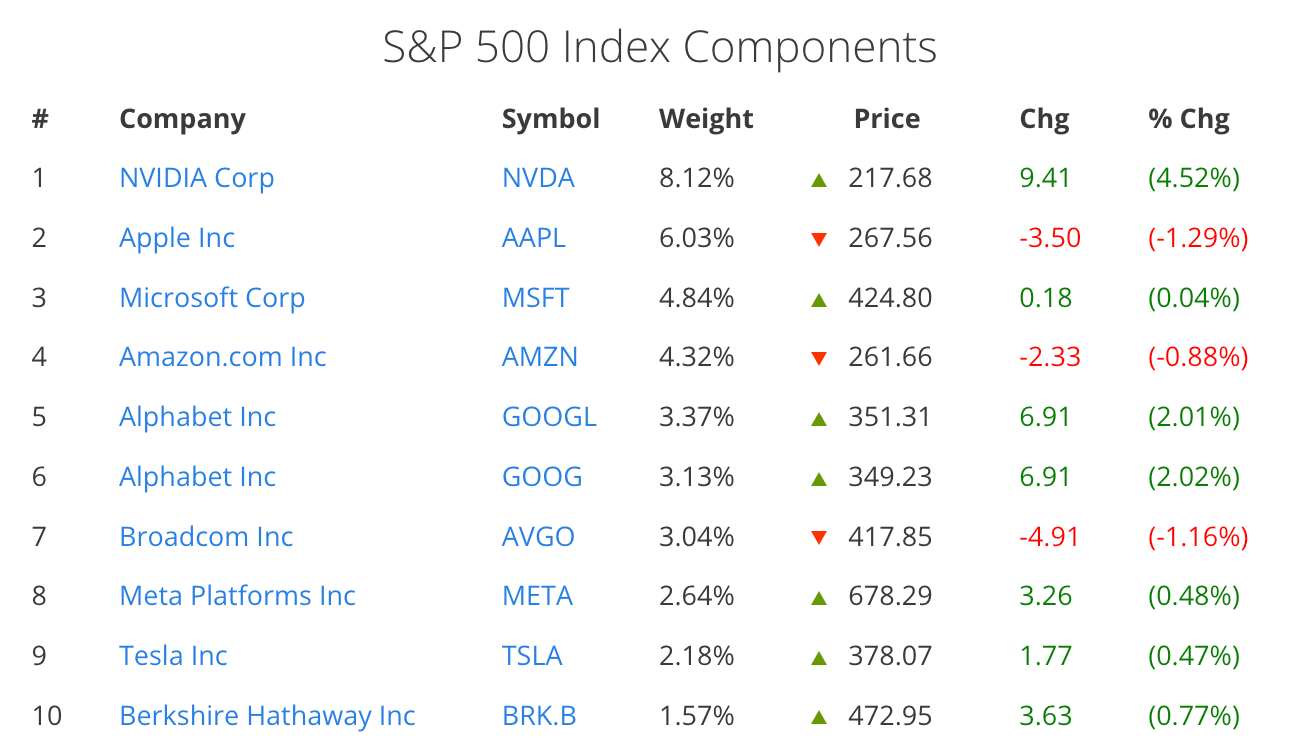This screenshot has height=754, width=1296.
Task: Select the TSLA symbol link
Action: click(532, 656)
